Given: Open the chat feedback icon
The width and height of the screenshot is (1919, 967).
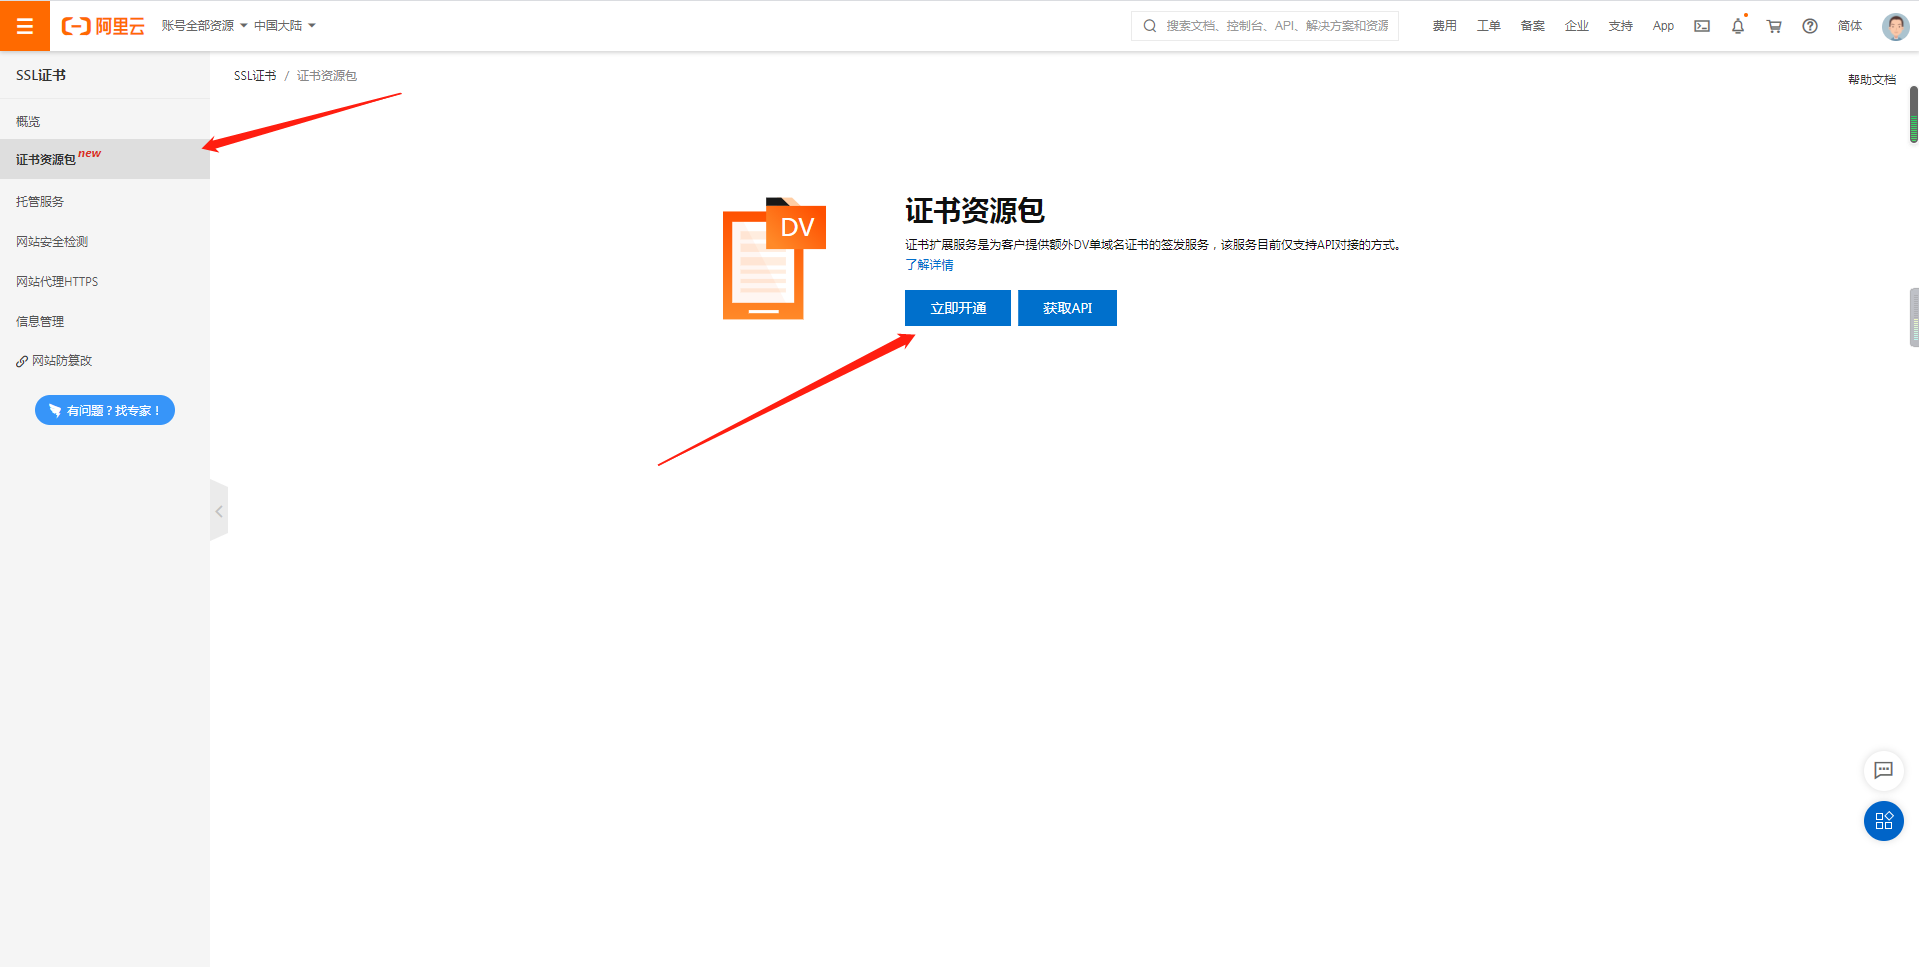Looking at the screenshot, I should coord(1883,770).
